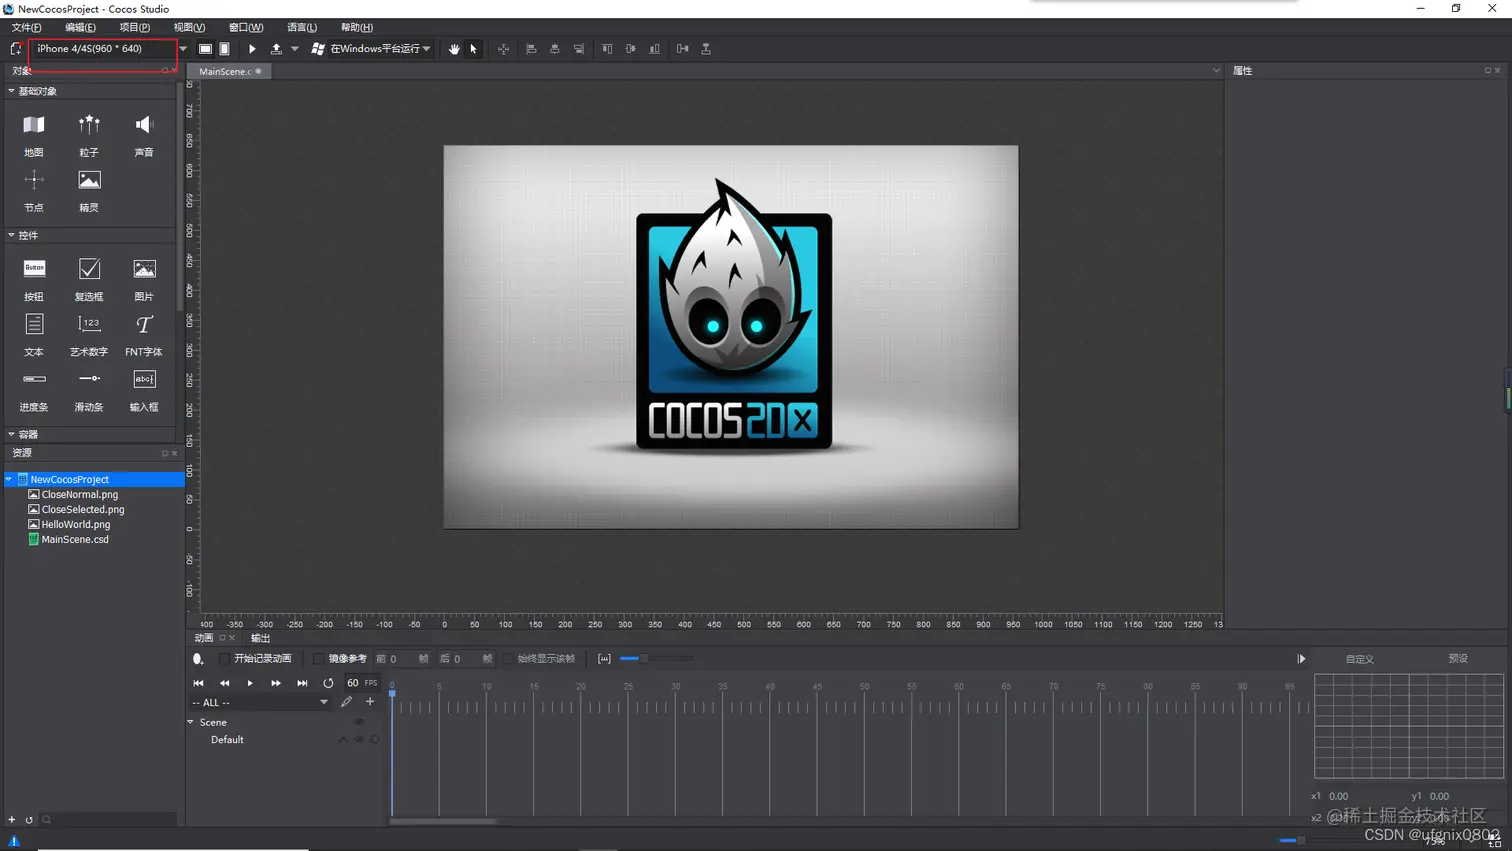Collapse the Scene timeline node
1512x851 pixels.
[x=191, y=722]
